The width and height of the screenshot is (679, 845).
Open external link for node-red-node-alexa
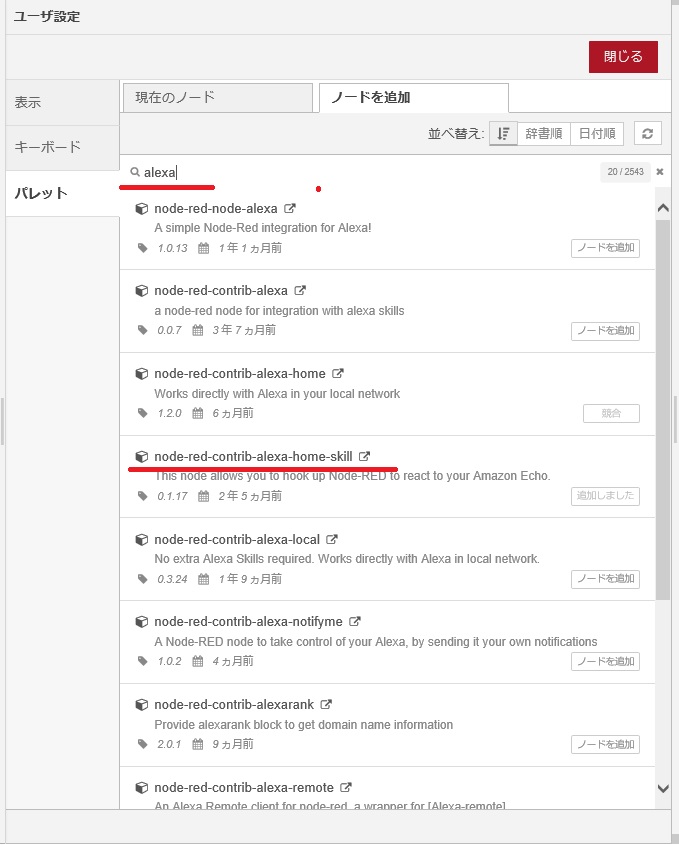coord(290,208)
